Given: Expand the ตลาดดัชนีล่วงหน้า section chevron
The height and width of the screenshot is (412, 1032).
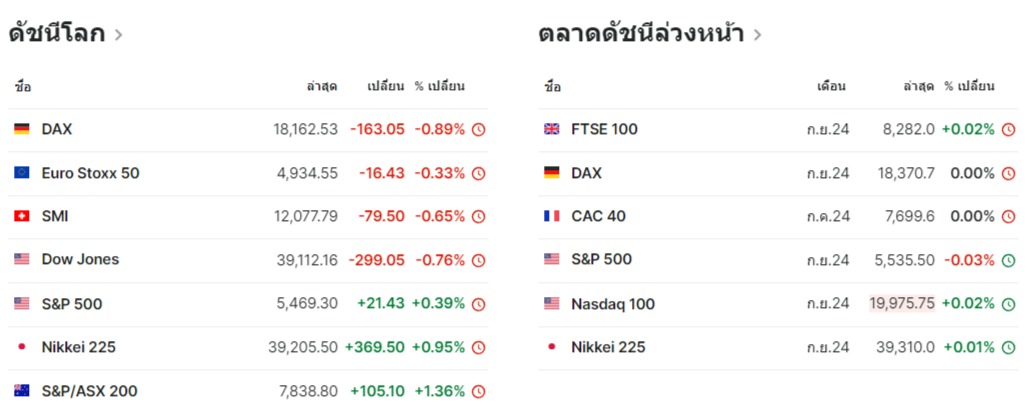Looking at the screenshot, I should 757,35.
